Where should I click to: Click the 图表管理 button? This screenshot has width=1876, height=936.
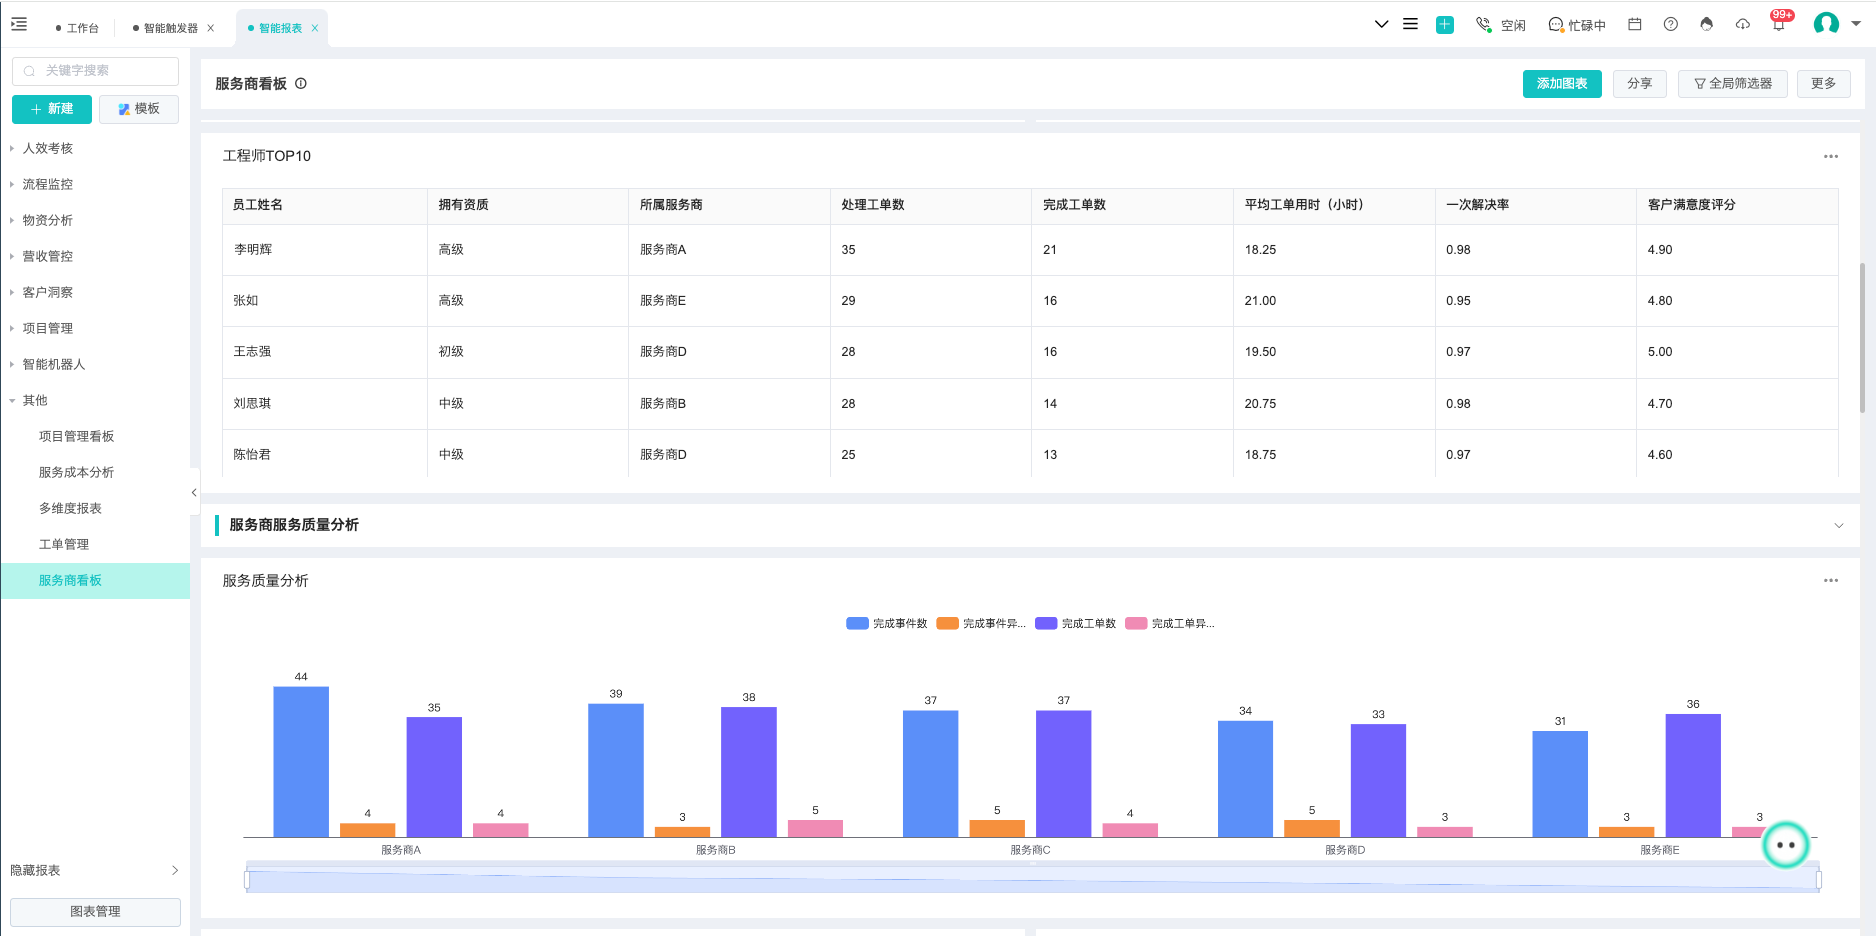click(95, 912)
